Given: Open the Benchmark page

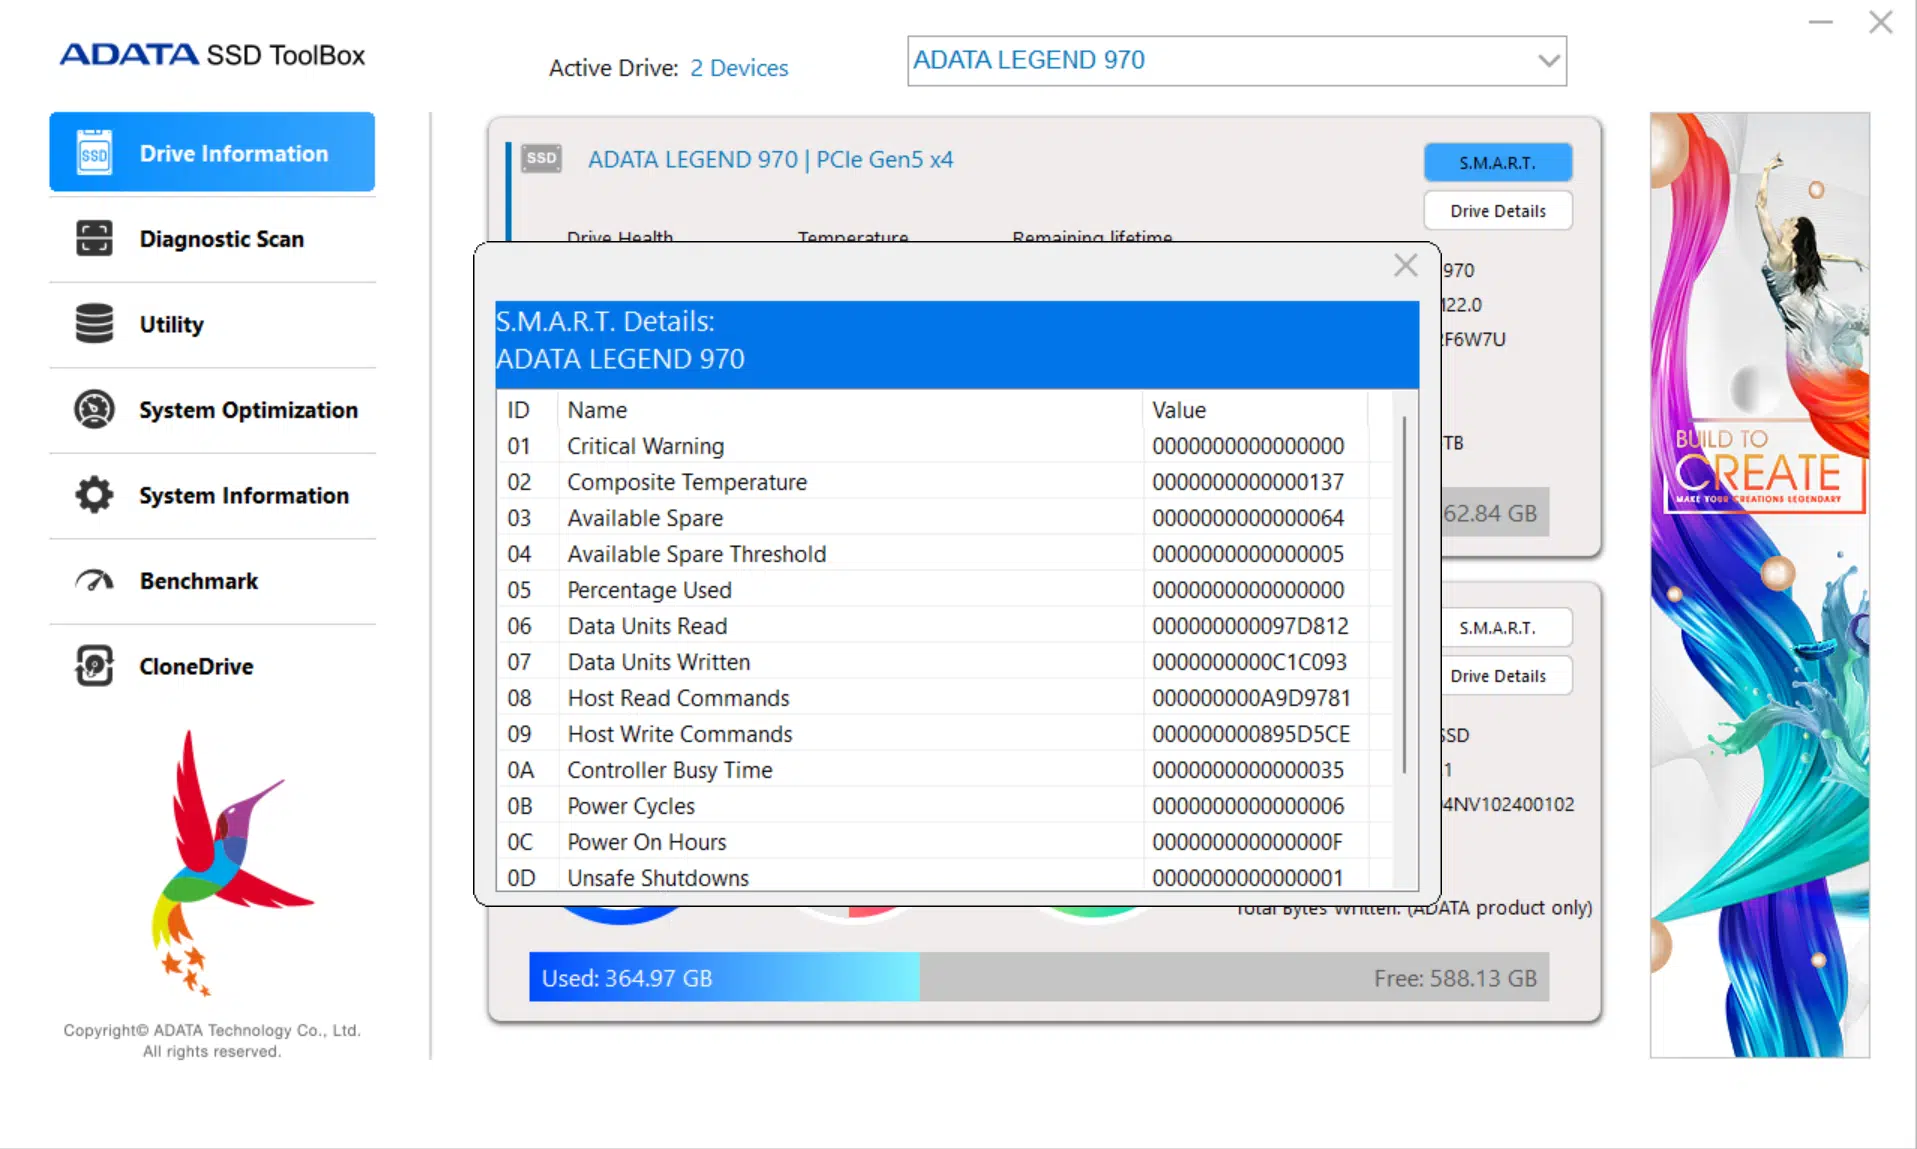Looking at the screenshot, I should [x=212, y=581].
